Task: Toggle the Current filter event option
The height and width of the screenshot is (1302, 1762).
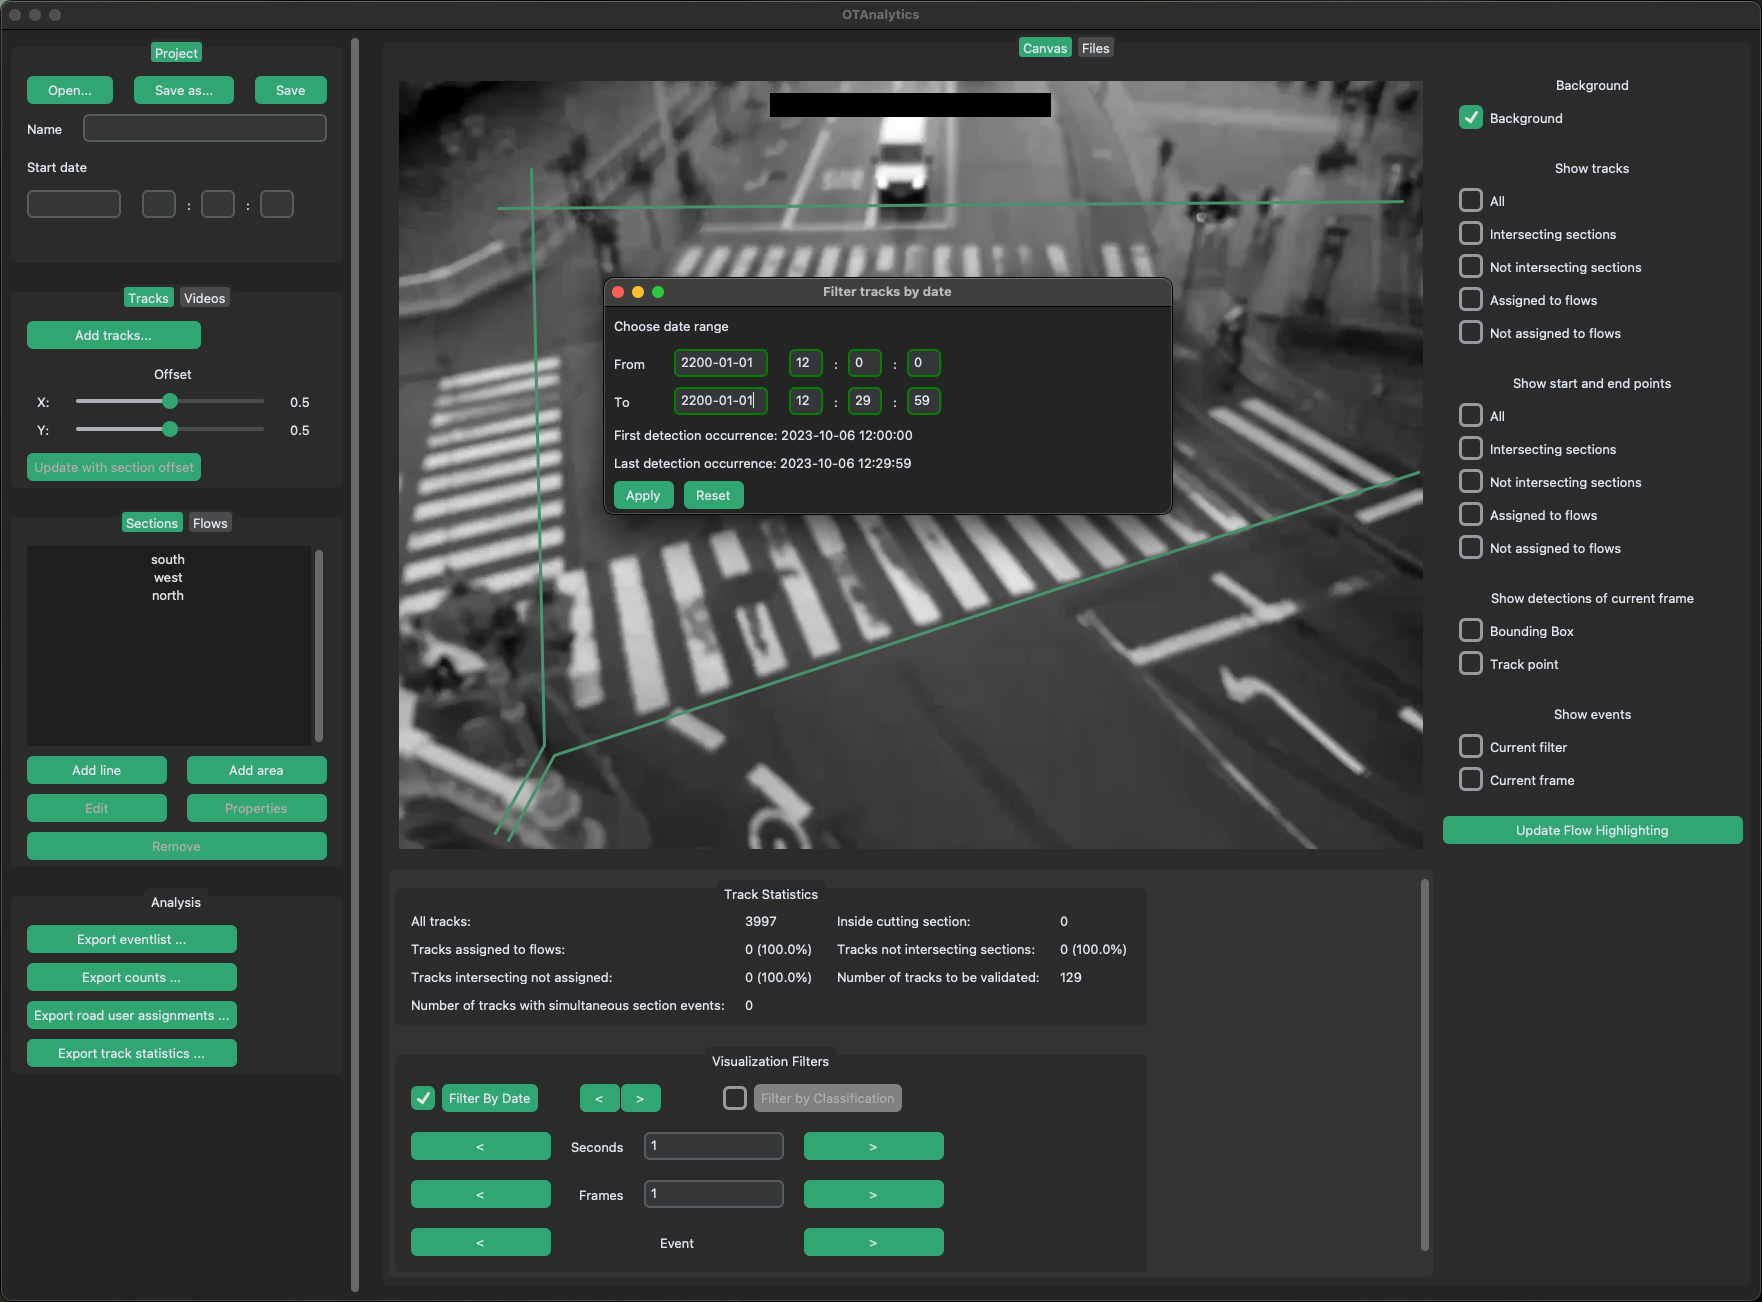Action: [x=1470, y=746]
